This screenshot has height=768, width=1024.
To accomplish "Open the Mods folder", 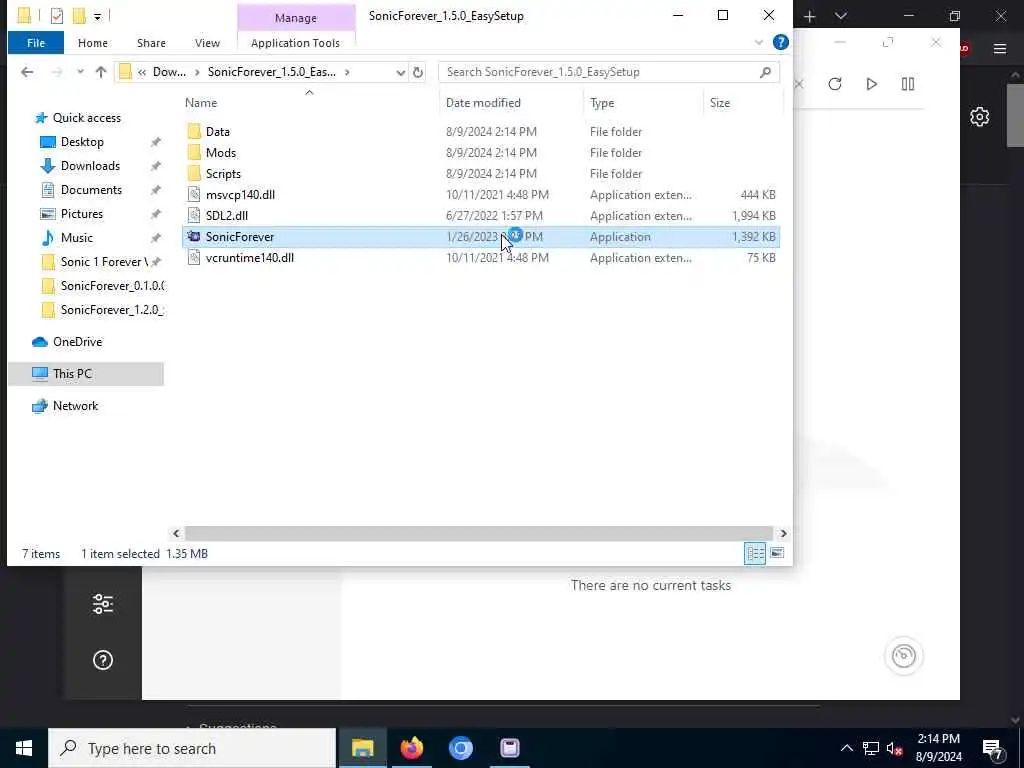I will 220,152.
